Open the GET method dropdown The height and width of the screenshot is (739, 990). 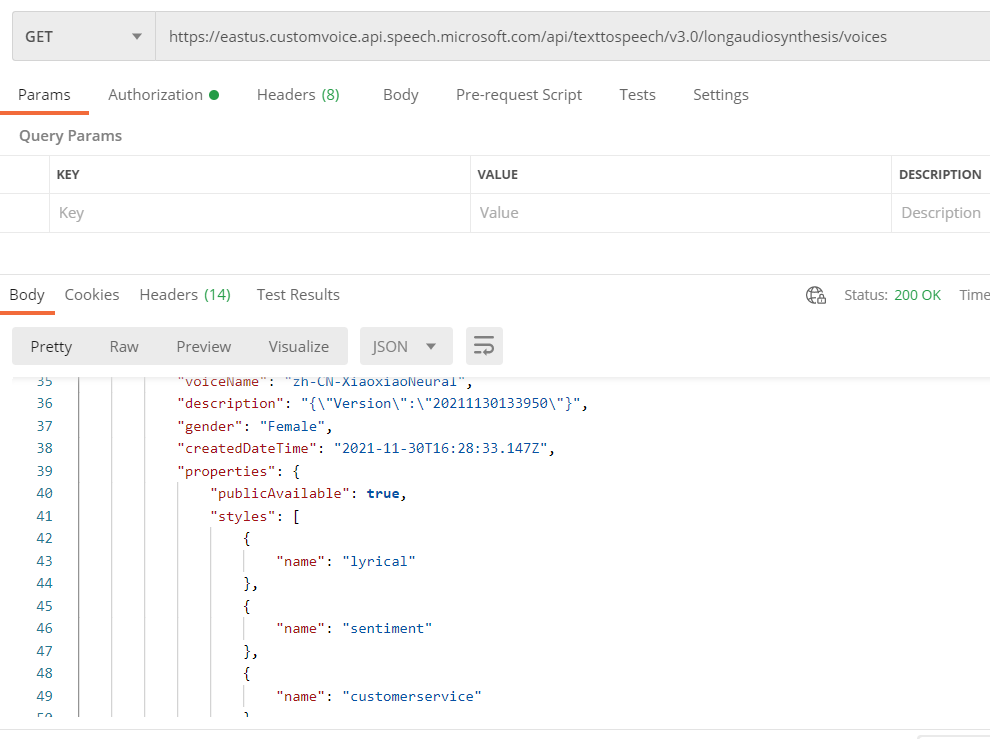83,37
